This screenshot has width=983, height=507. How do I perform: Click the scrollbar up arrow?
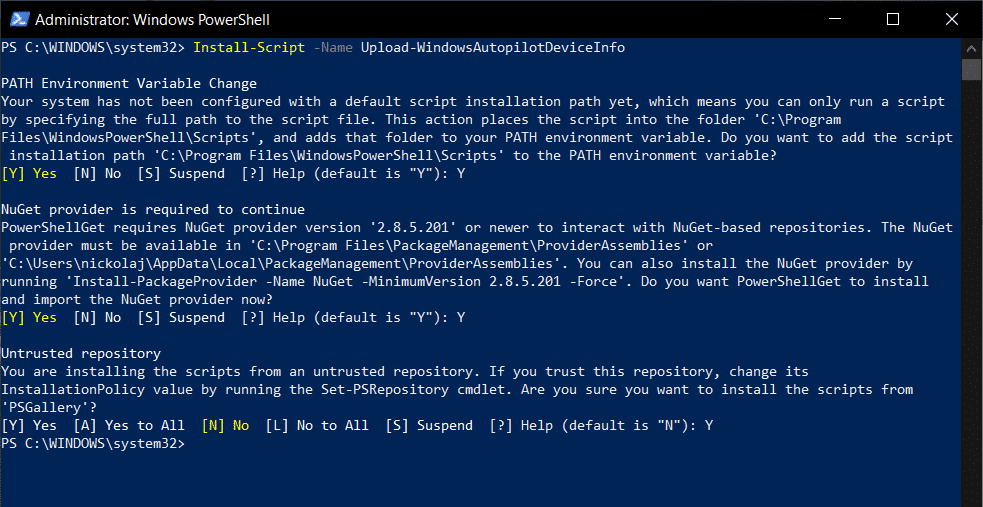[971, 49]
